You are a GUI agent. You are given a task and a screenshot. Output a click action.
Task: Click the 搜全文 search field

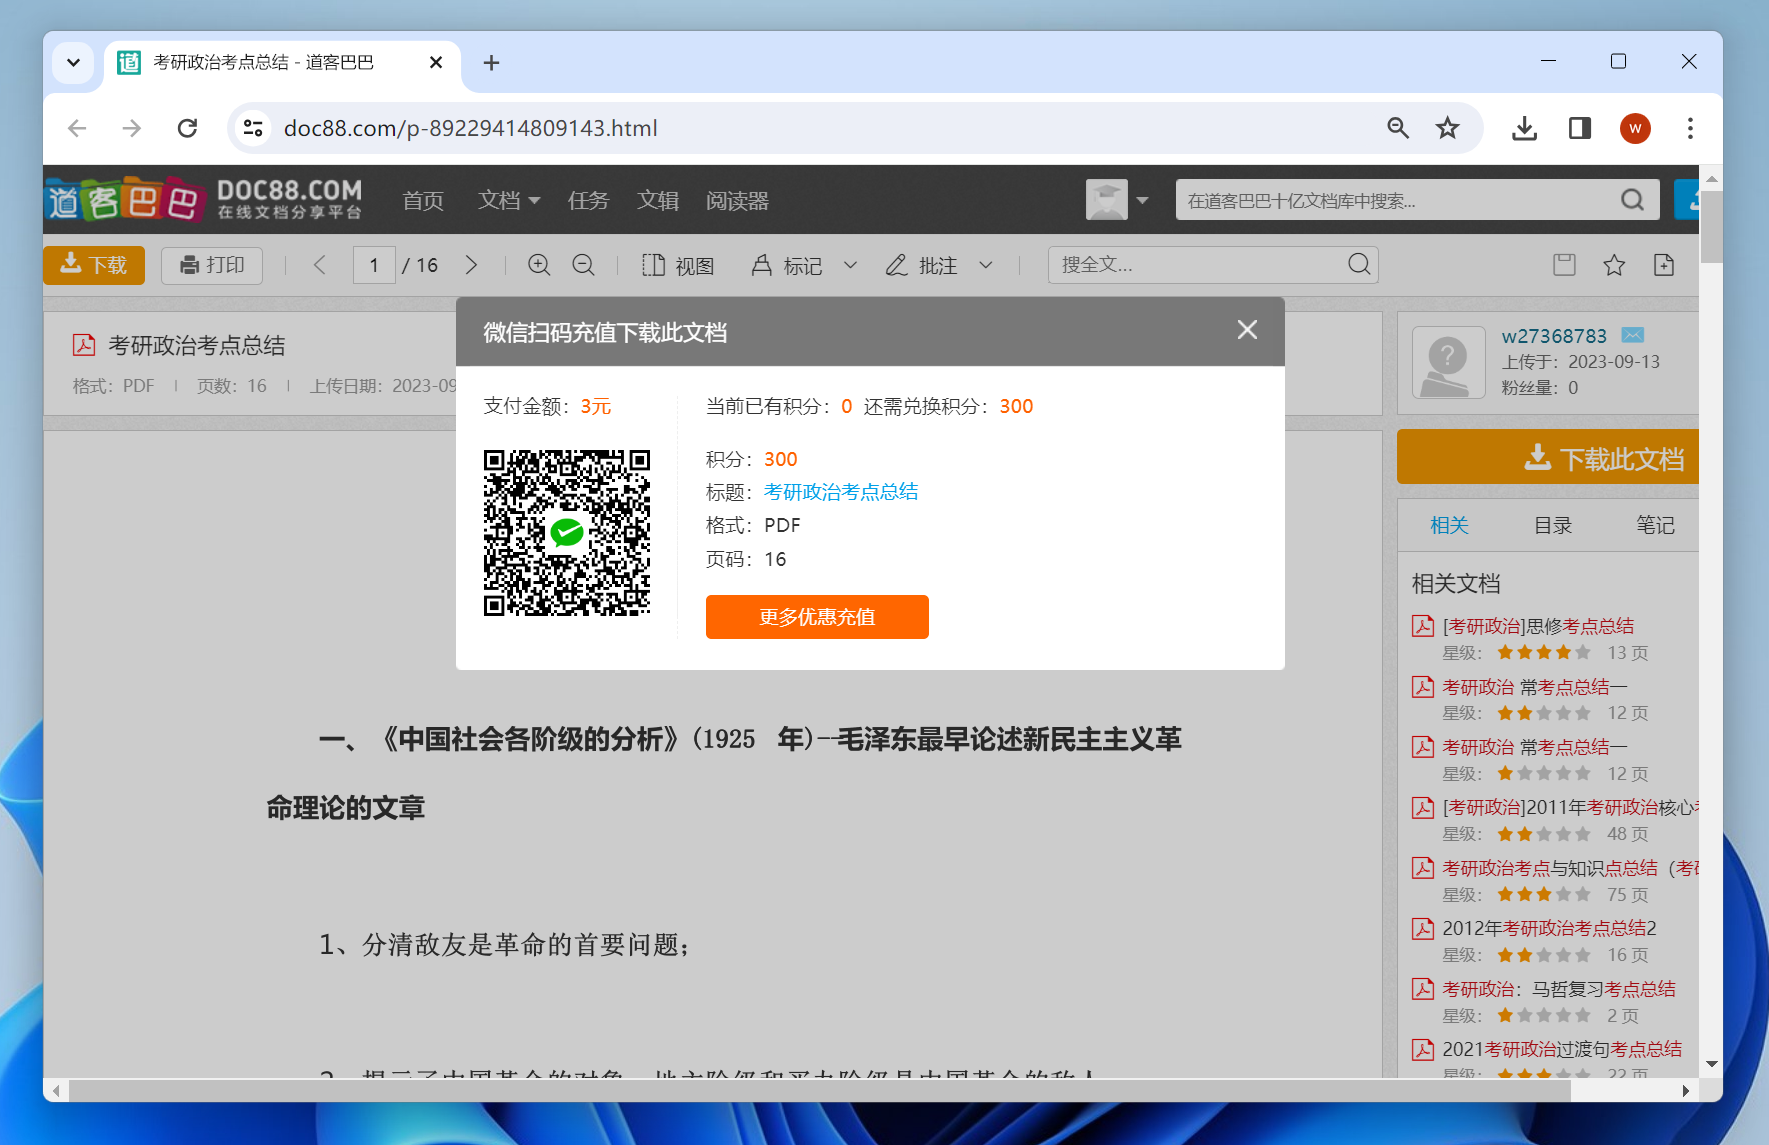click(x=1198, y=265)
